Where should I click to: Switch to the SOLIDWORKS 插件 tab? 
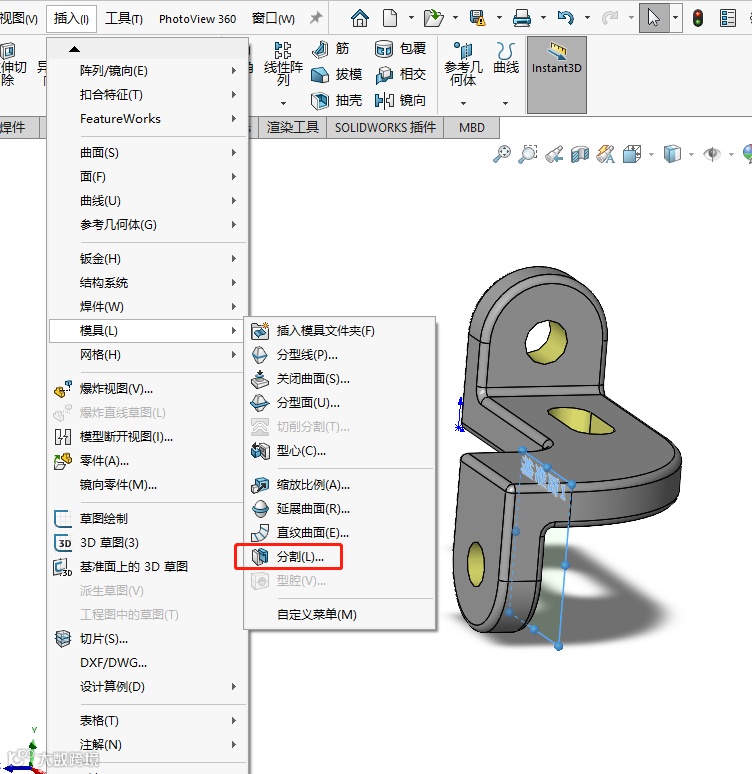tap(385, 127)
